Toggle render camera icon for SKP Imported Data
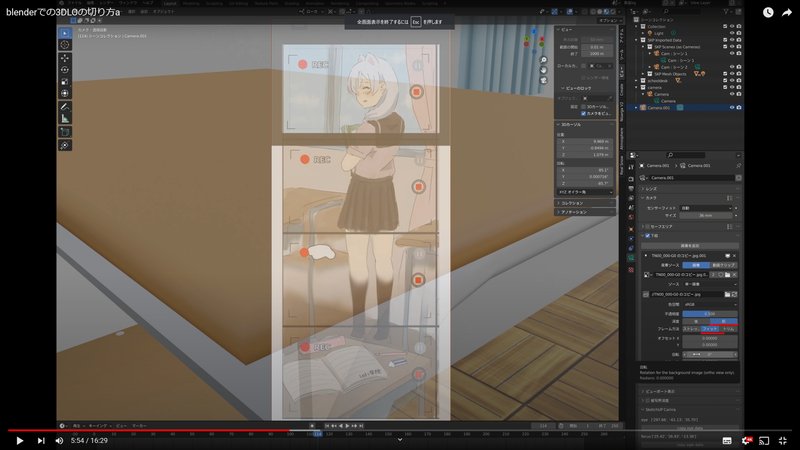 tap(738, 40)
